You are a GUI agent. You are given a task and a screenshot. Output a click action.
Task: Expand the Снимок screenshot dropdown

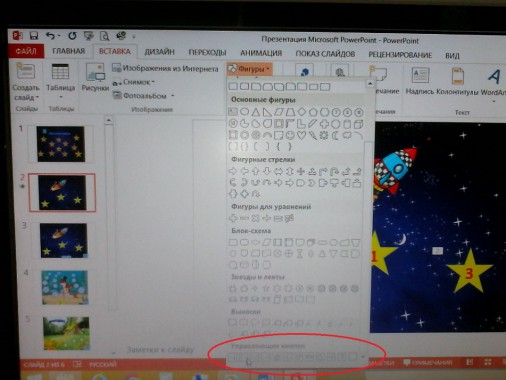(153, 82)
